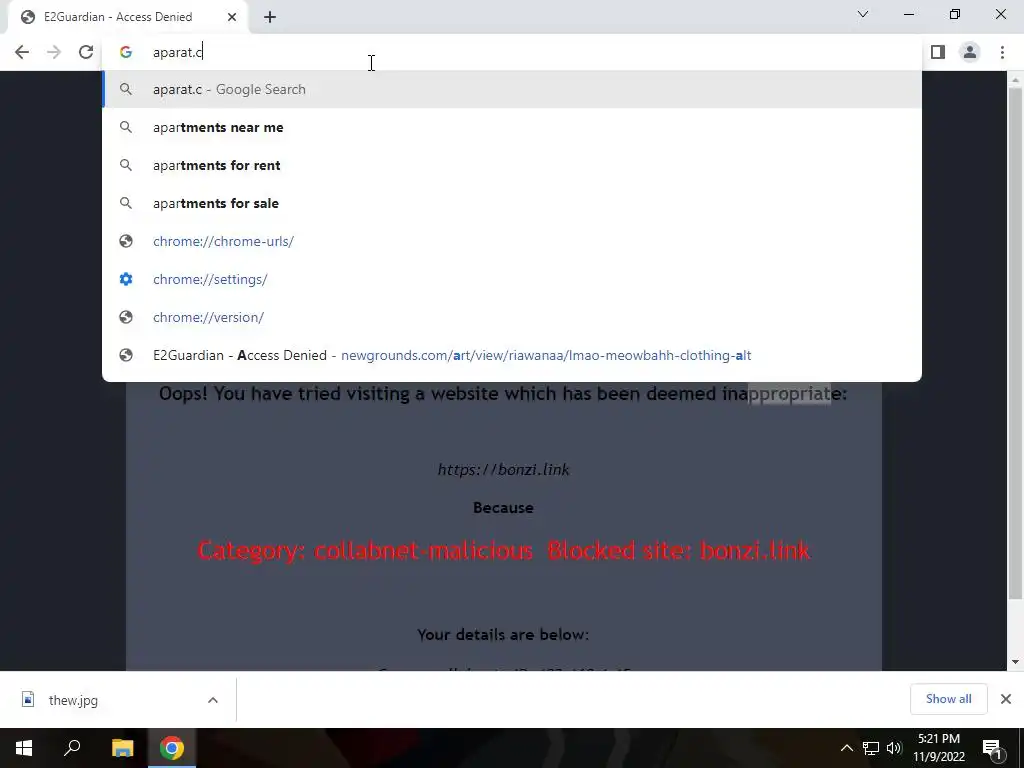Open a new tab with the plus button

click(270, 17)
